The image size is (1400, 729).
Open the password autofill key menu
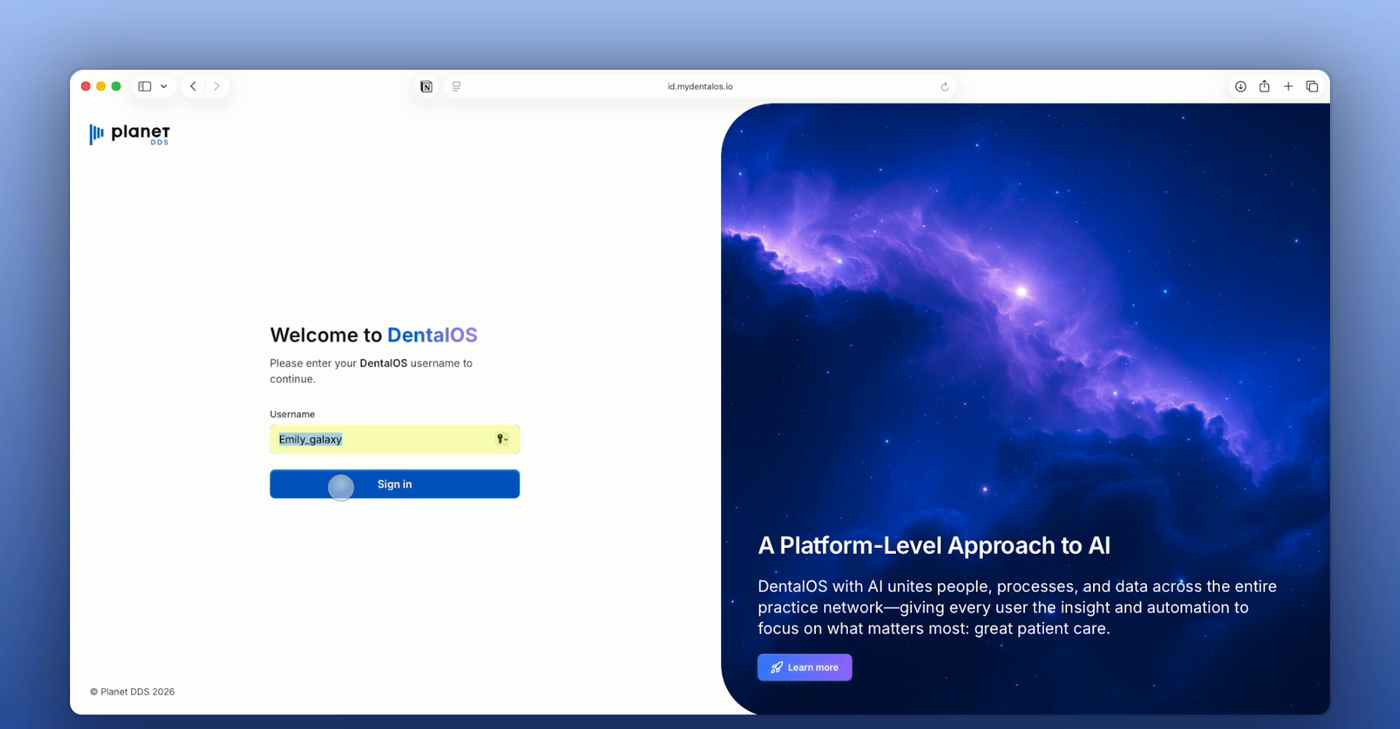[502, 439]
